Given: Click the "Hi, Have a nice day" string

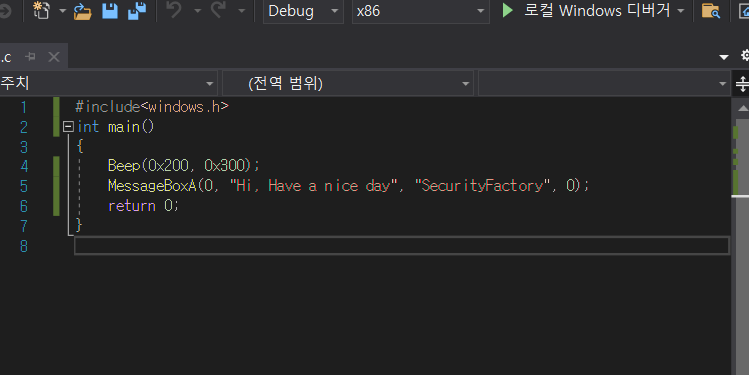Looking at the screenshot, I should click(313, 185).
